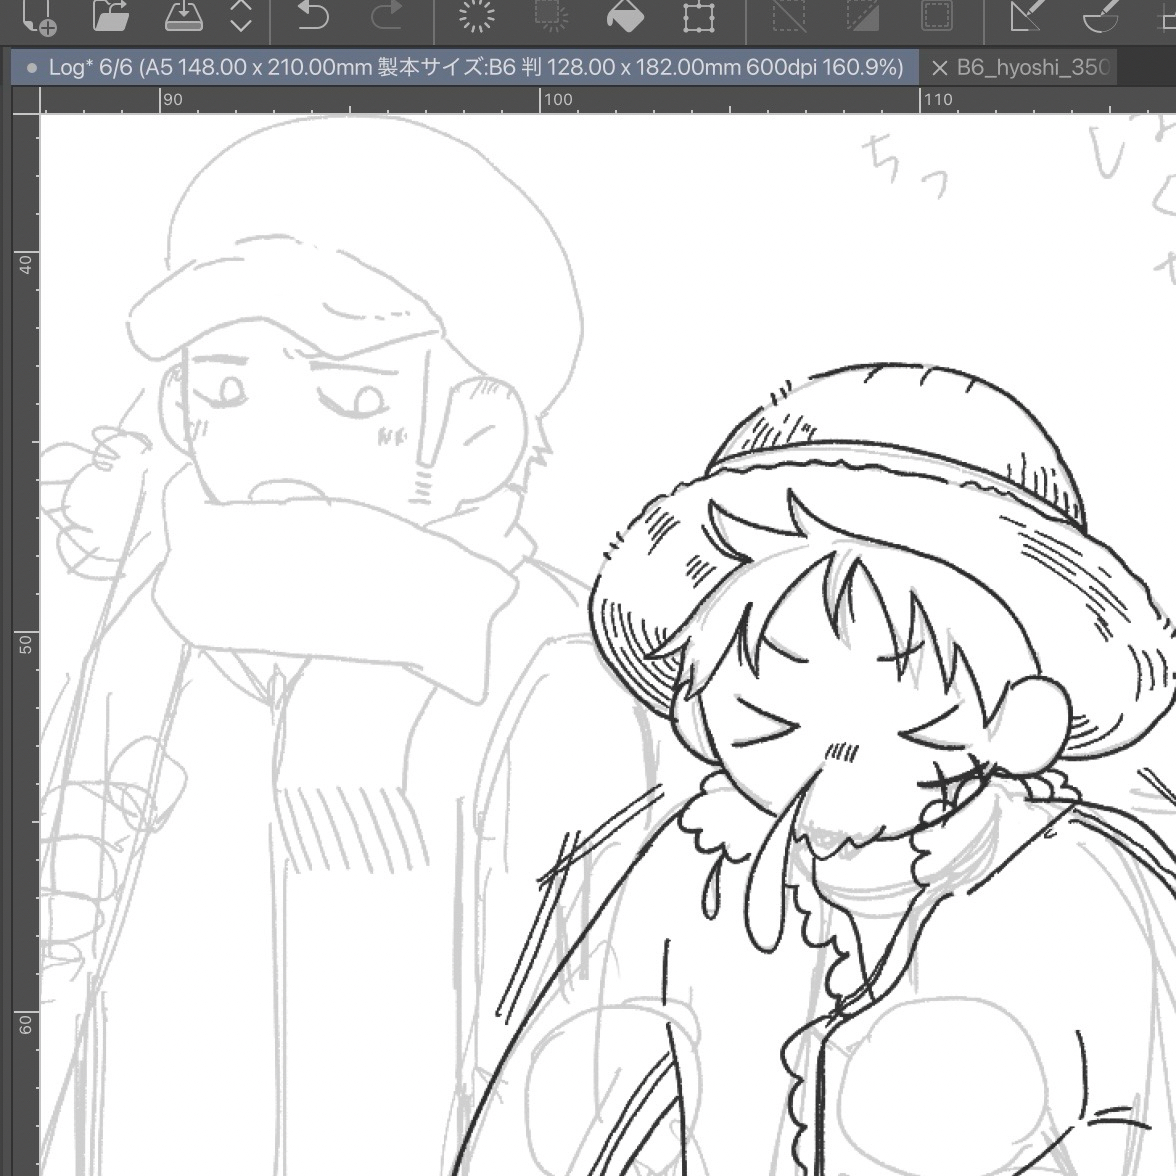
Task: Create a new canvas with the New icon
Action: tap(39, 16)
